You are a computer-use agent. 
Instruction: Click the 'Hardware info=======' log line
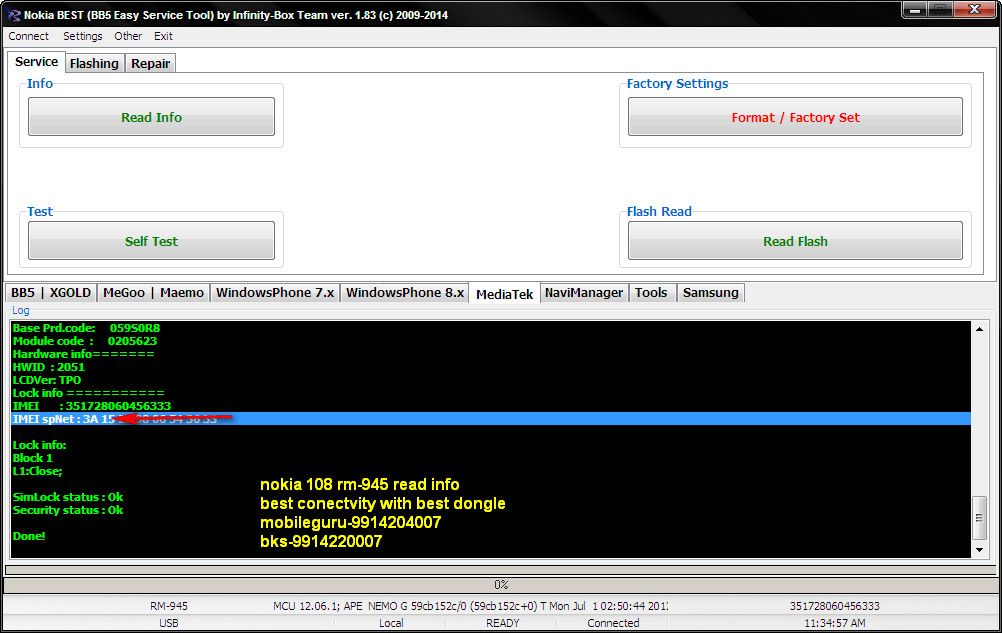coord(83,354)
